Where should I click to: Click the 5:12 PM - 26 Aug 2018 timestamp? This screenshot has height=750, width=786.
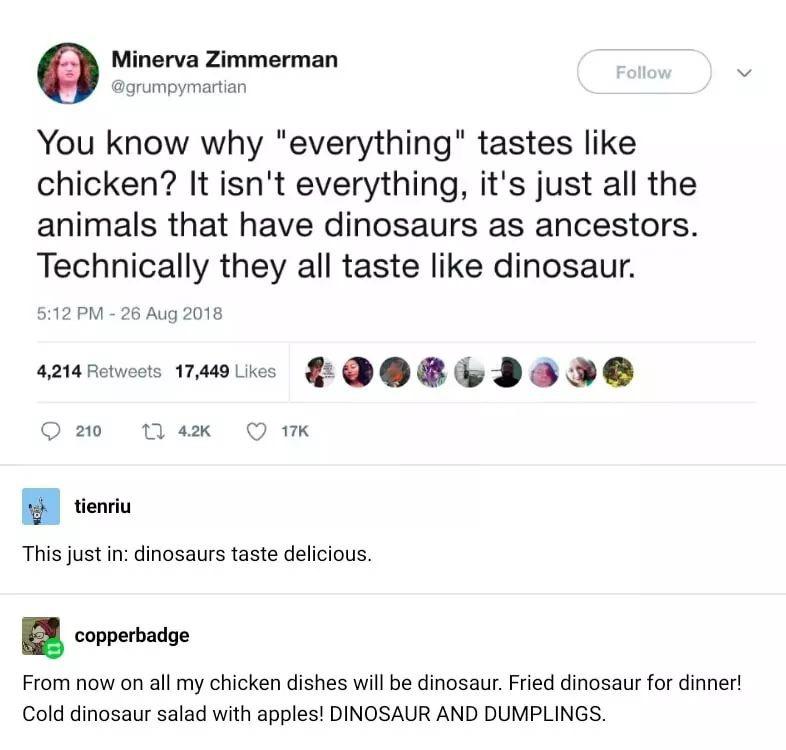tap(129, 313)
